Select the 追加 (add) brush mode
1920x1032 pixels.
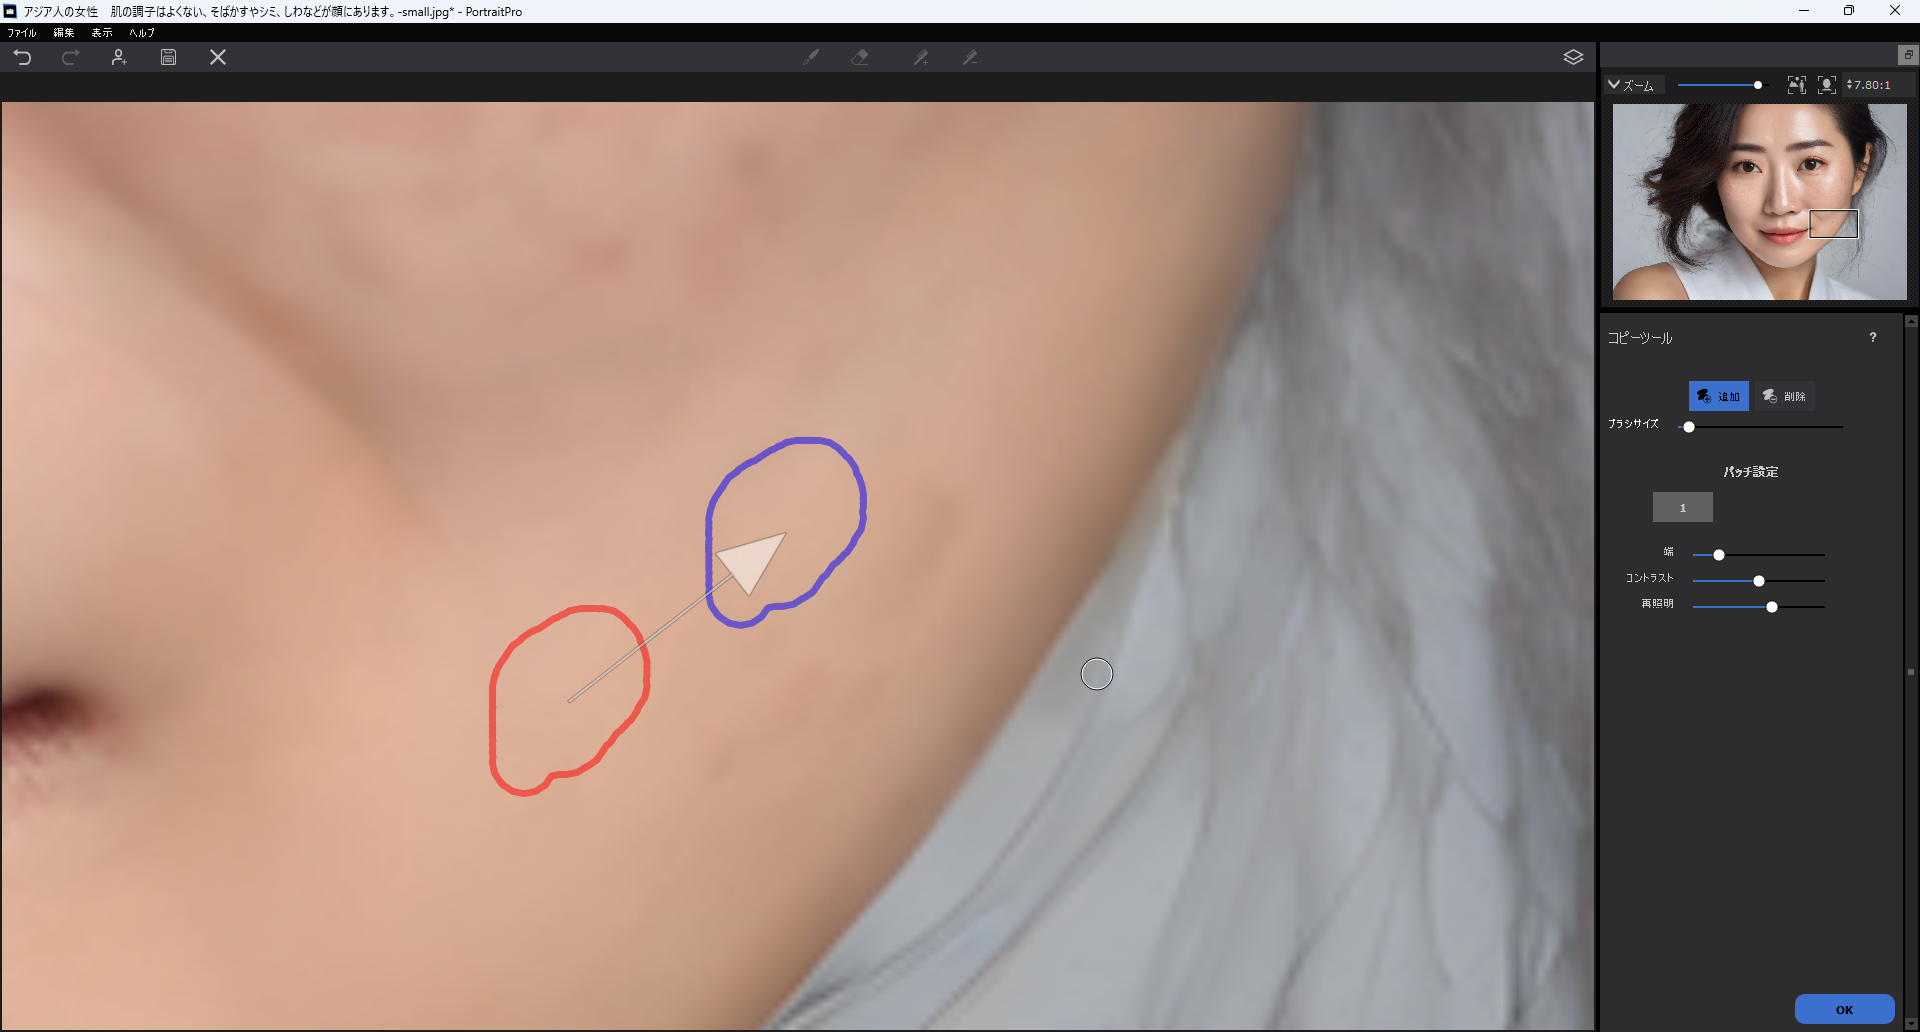[1718, 396]
